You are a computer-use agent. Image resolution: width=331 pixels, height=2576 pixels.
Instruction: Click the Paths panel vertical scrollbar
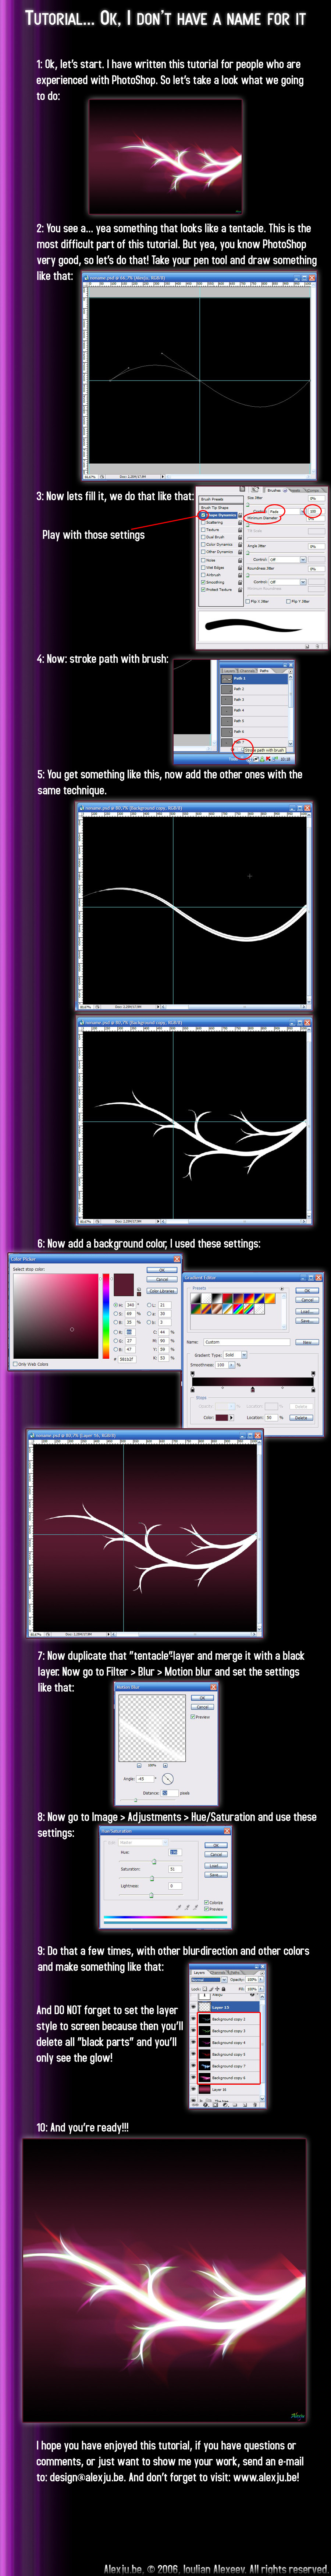pyautogui.click(x=291, y=710)
